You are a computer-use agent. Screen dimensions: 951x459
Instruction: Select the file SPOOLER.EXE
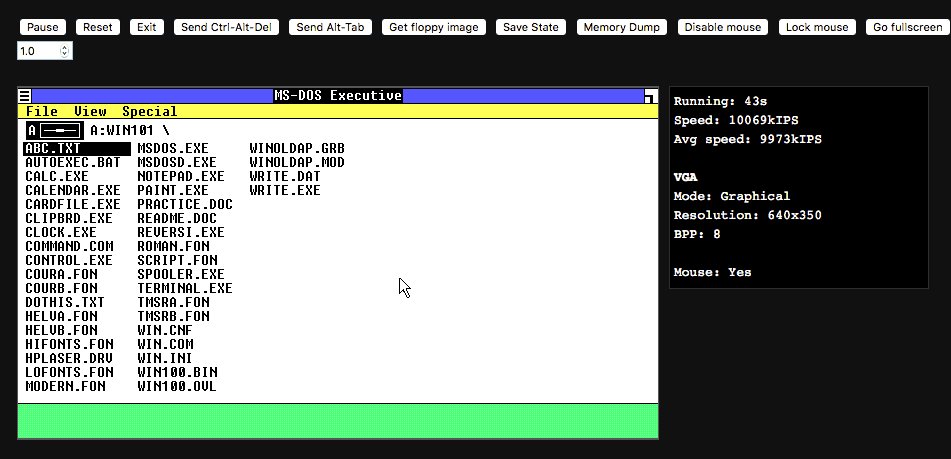[181, 274]
